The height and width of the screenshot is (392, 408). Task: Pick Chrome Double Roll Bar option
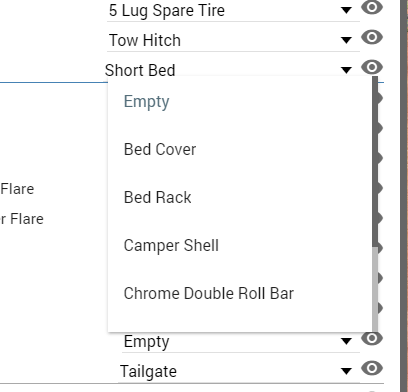(x=240, y=293)
